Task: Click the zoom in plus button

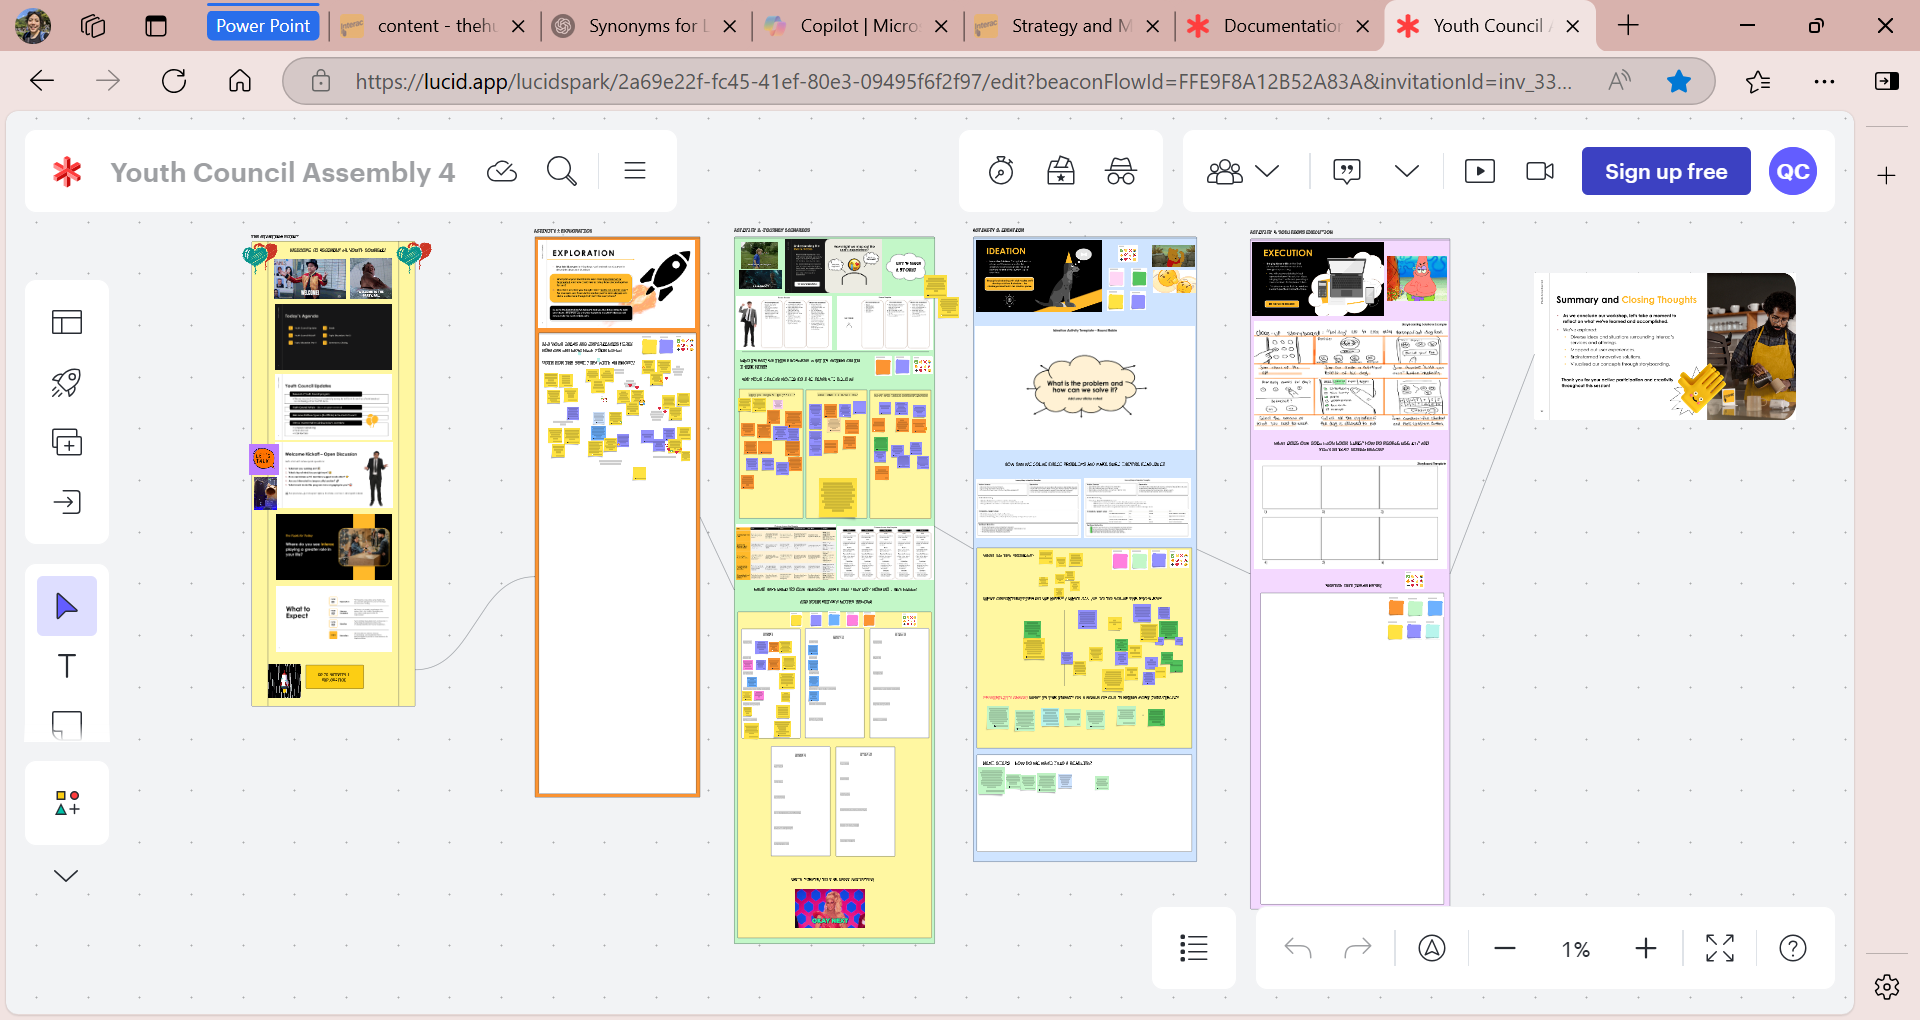Action: pyautogui.click(x=1645, y=948)
